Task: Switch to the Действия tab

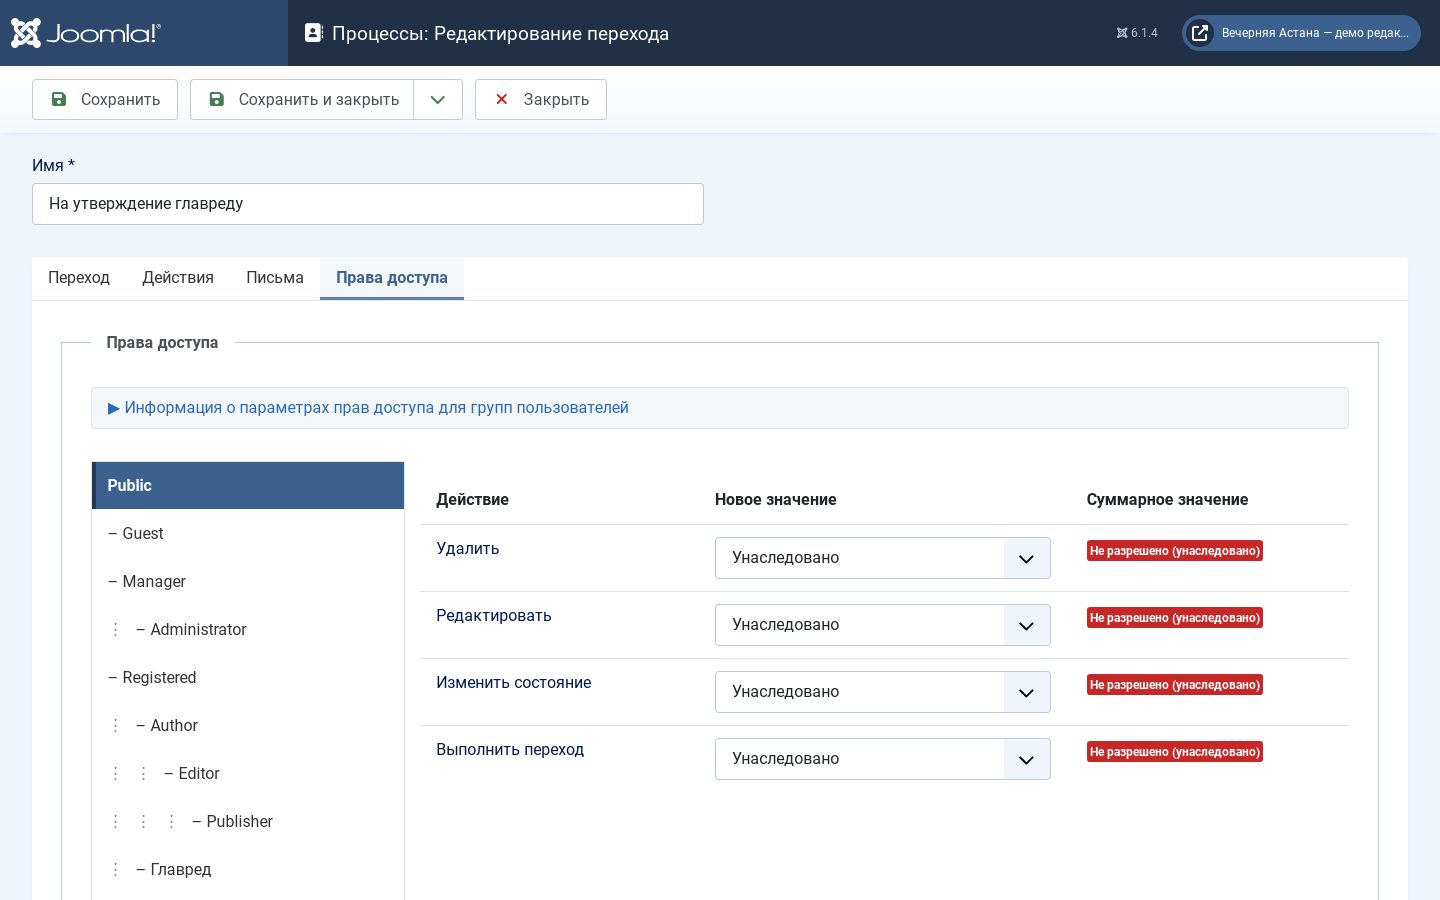Action: click(x=178, y=278)
